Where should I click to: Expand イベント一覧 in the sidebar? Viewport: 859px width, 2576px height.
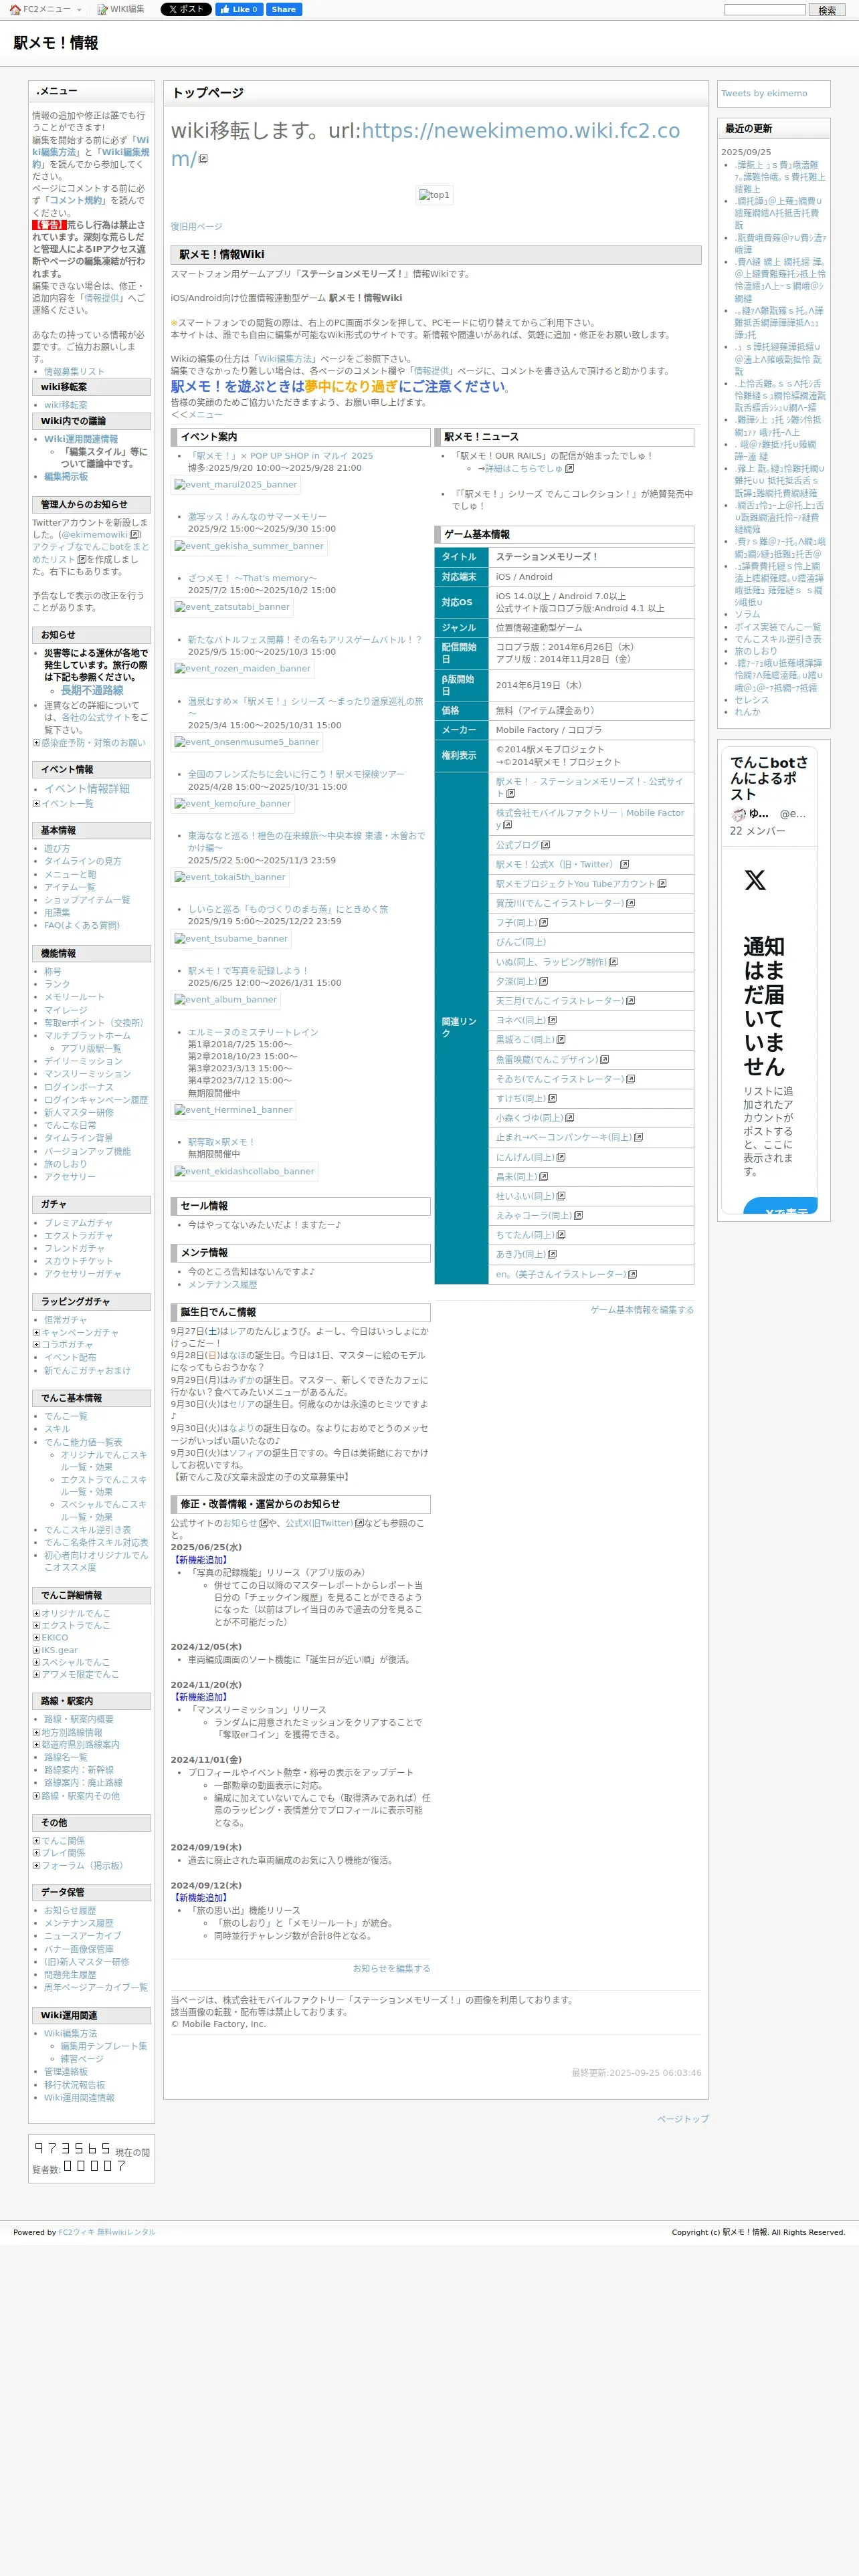(x=36, y=803)
